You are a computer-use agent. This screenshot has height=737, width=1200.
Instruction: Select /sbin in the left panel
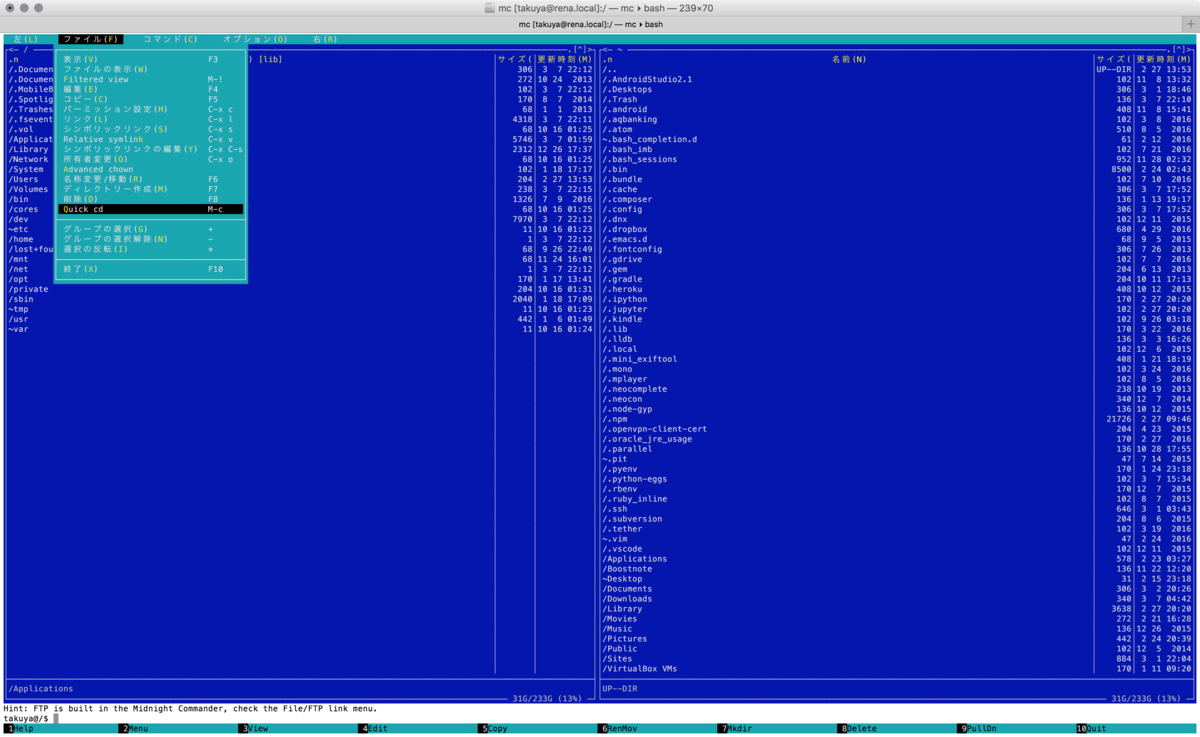click(300, 299)
